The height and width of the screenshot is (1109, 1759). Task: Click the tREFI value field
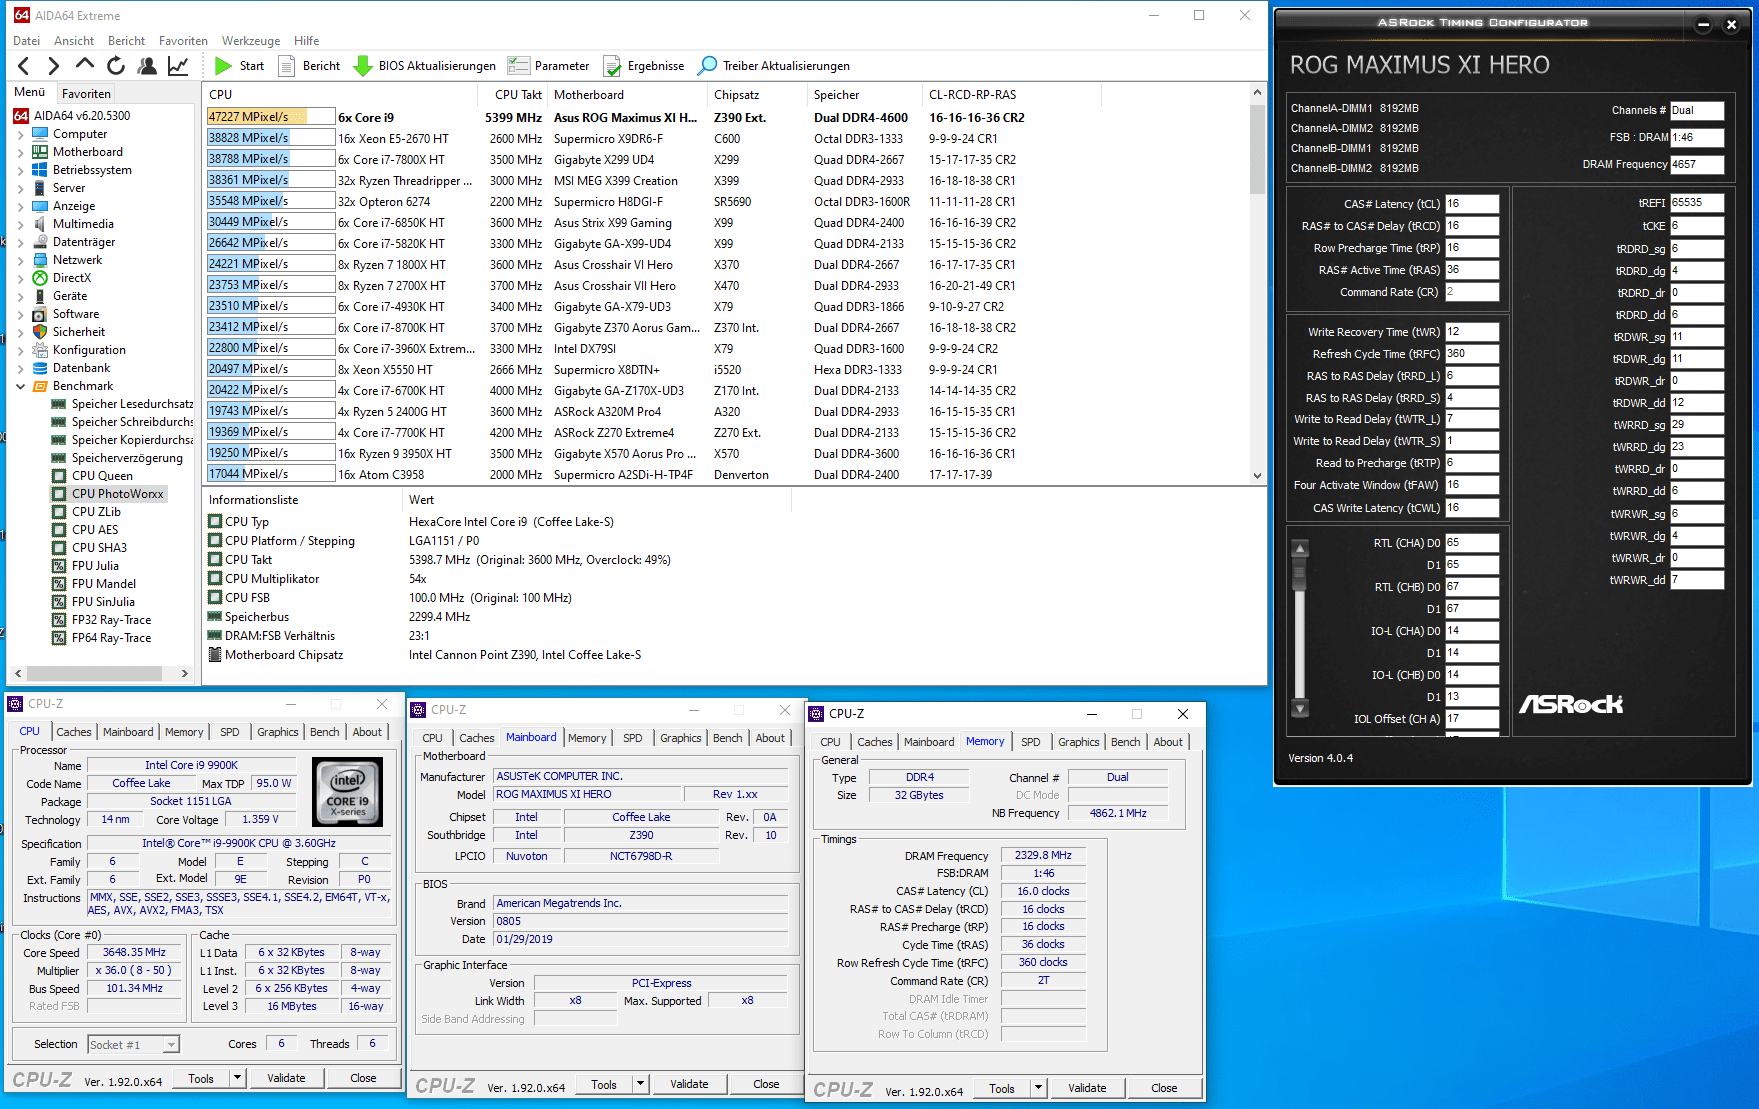pos(1697,203)
